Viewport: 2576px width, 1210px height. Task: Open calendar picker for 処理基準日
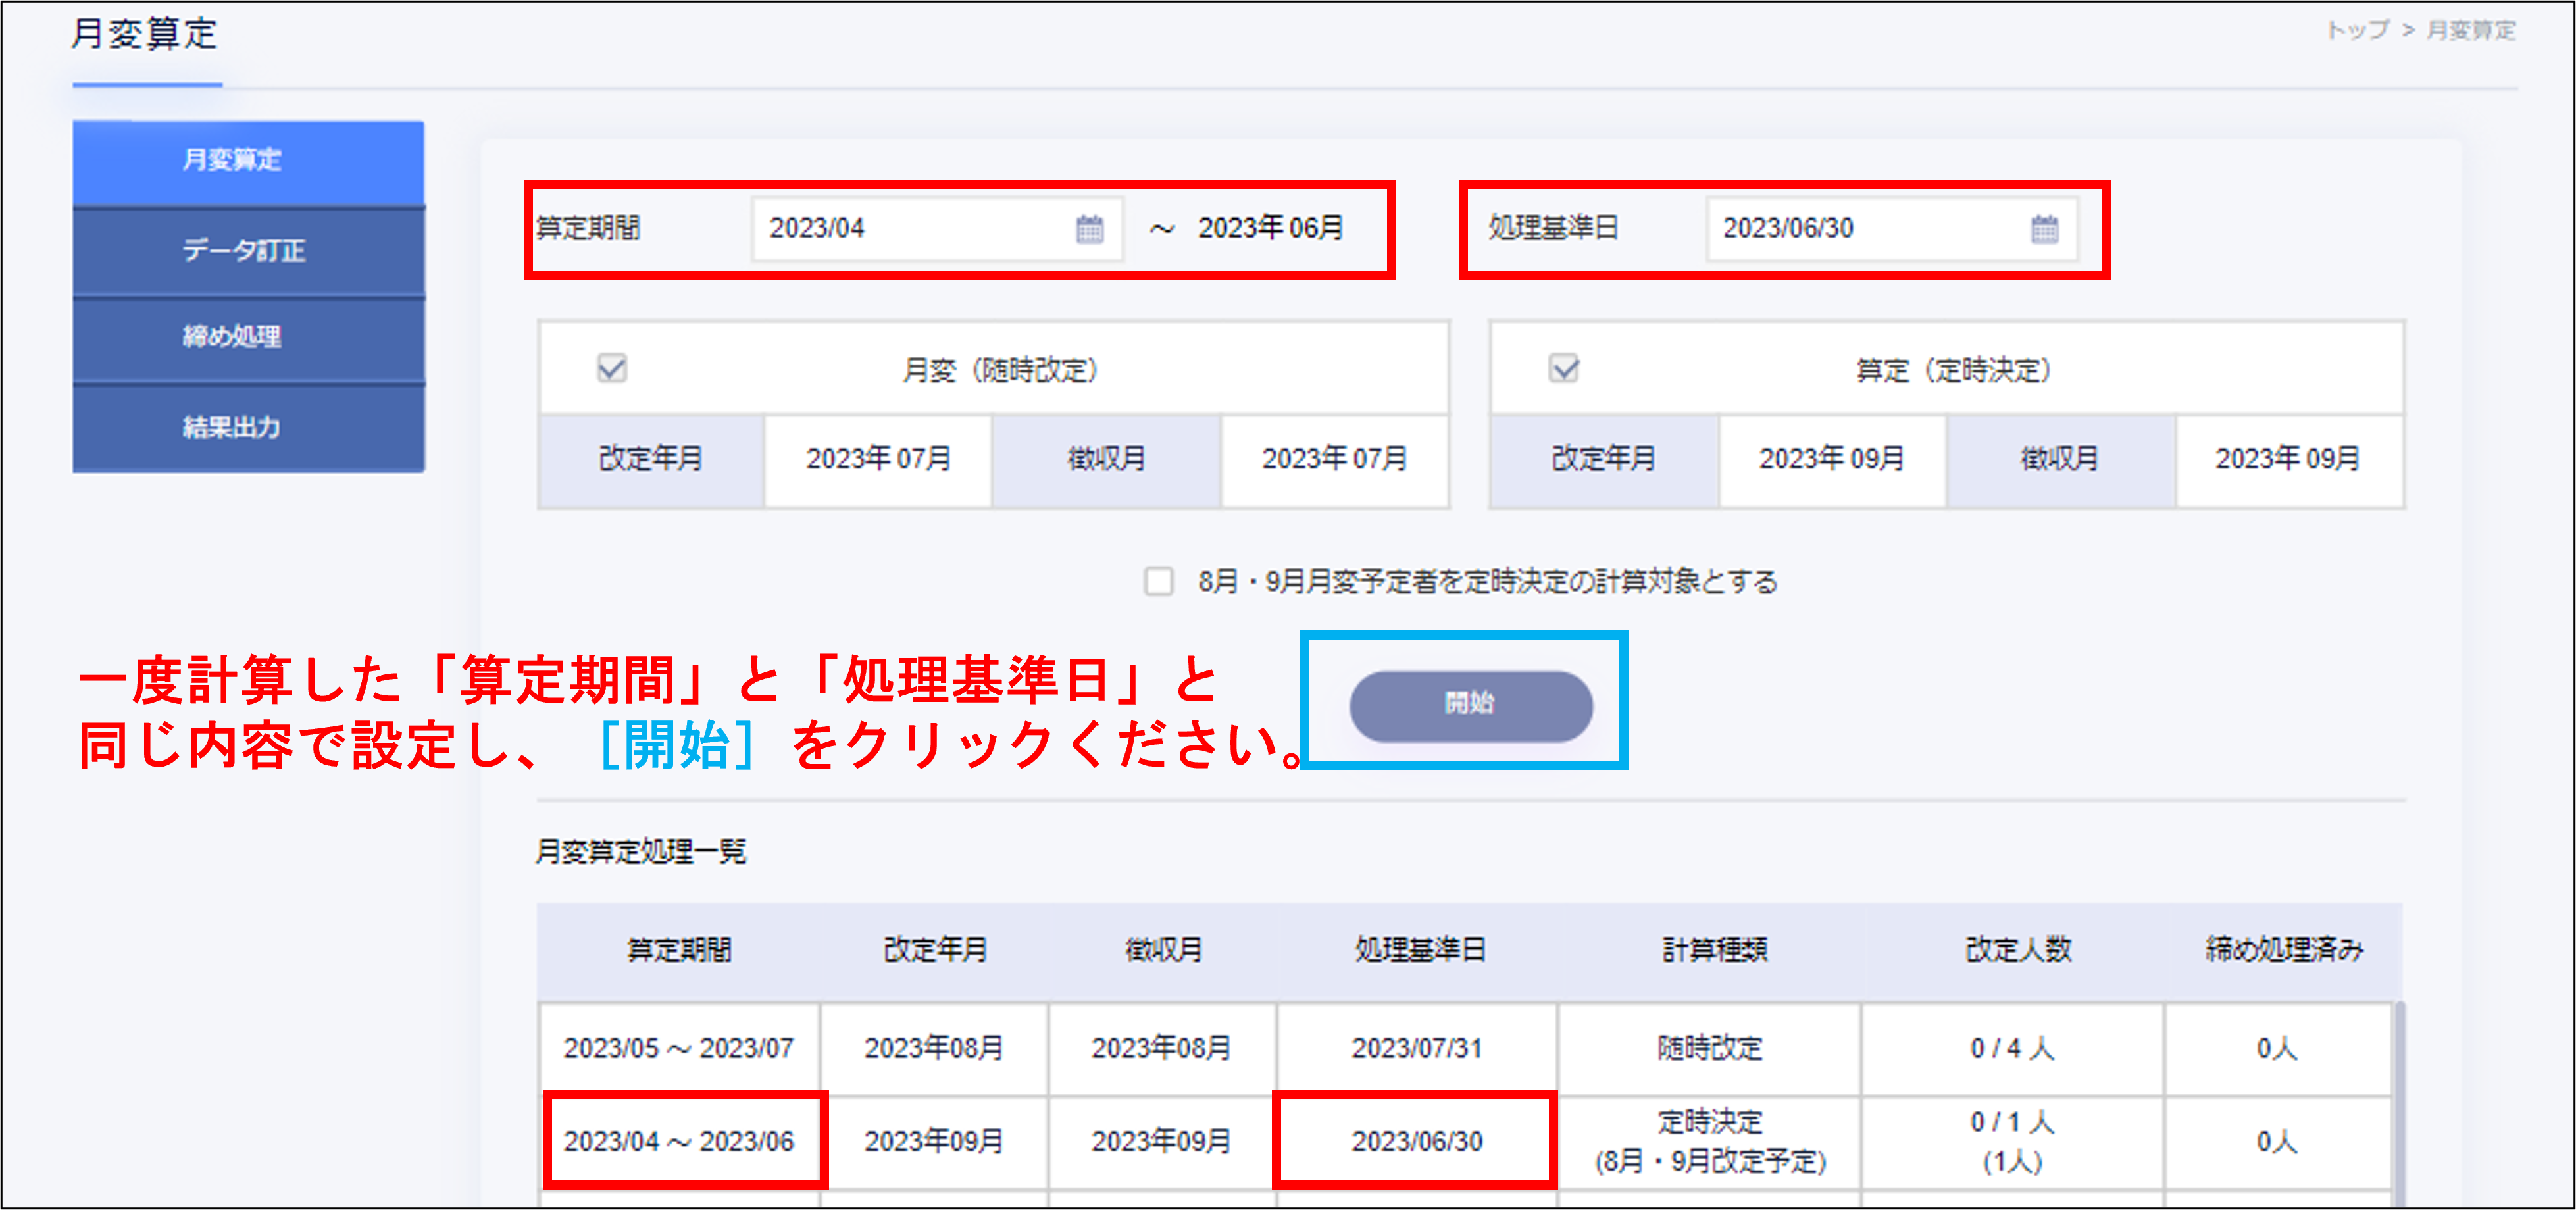[2044, 229]
